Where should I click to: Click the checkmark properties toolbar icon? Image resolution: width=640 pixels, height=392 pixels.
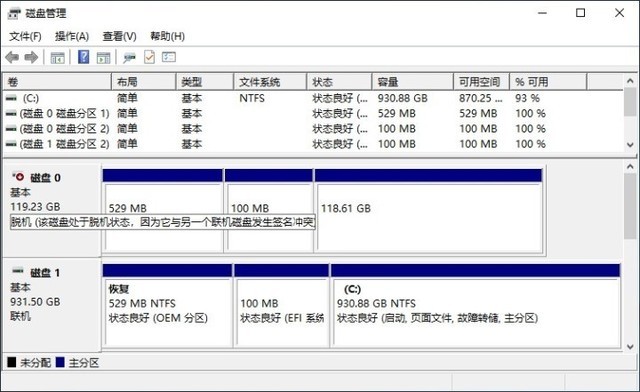pyautogui.click(x=149, y=57)
